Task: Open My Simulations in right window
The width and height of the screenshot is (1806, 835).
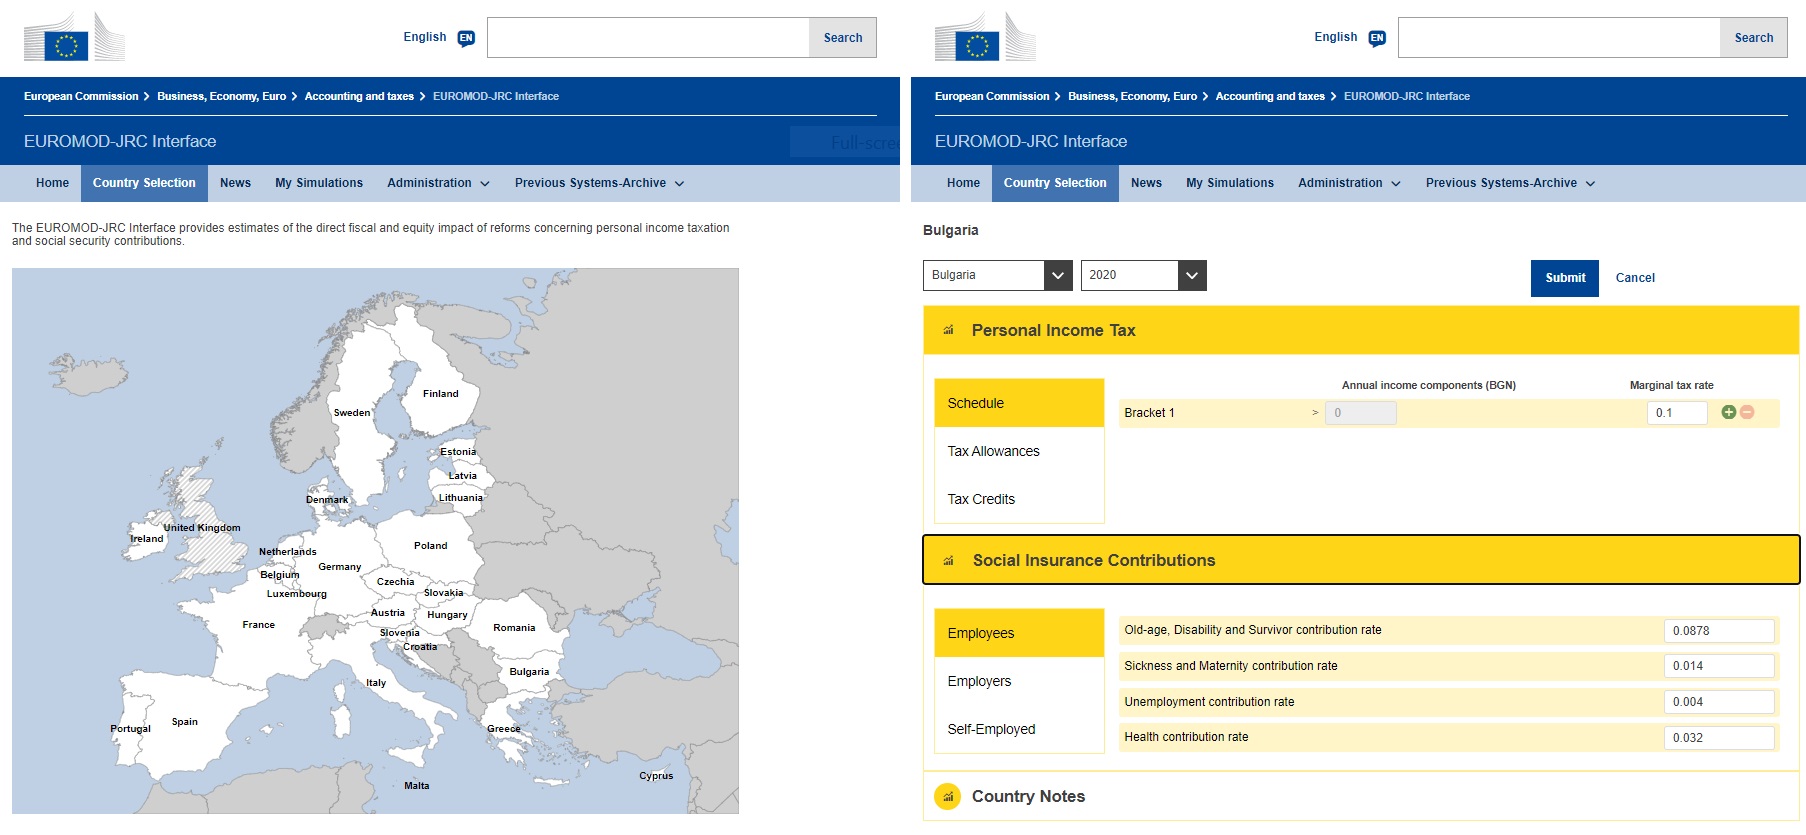Action: coord(1230,183)
